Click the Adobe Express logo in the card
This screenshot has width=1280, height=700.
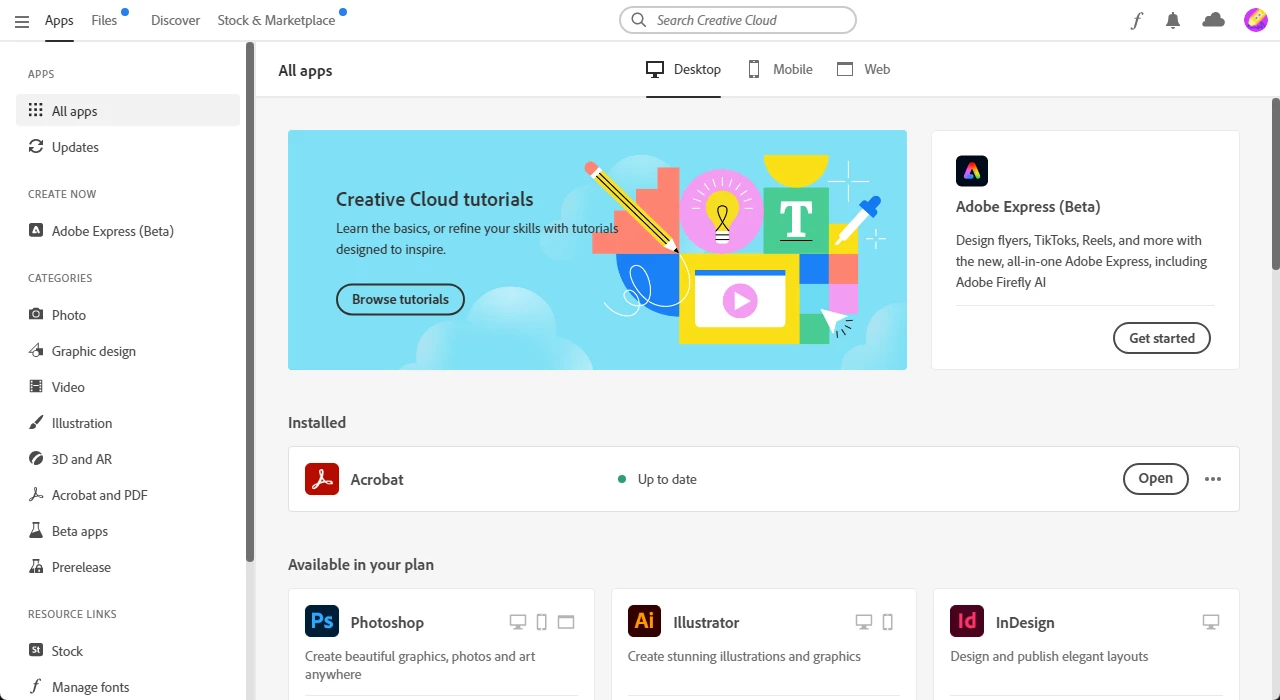click(x=972, y=171)
